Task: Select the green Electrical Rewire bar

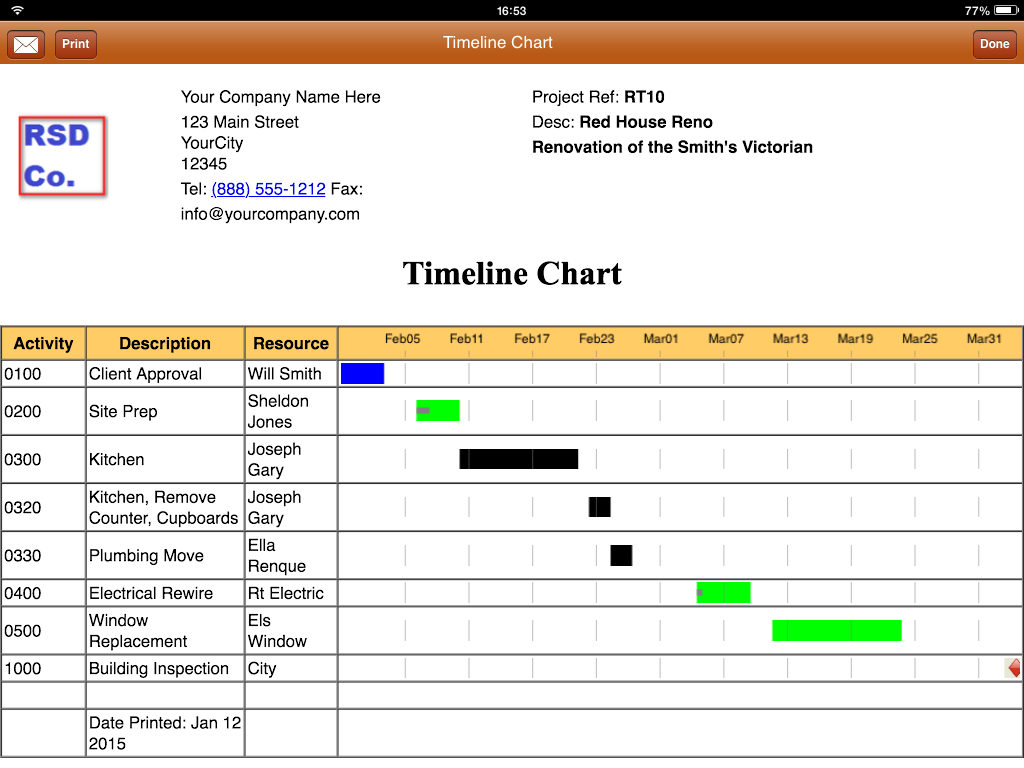Action: [724, 593]
